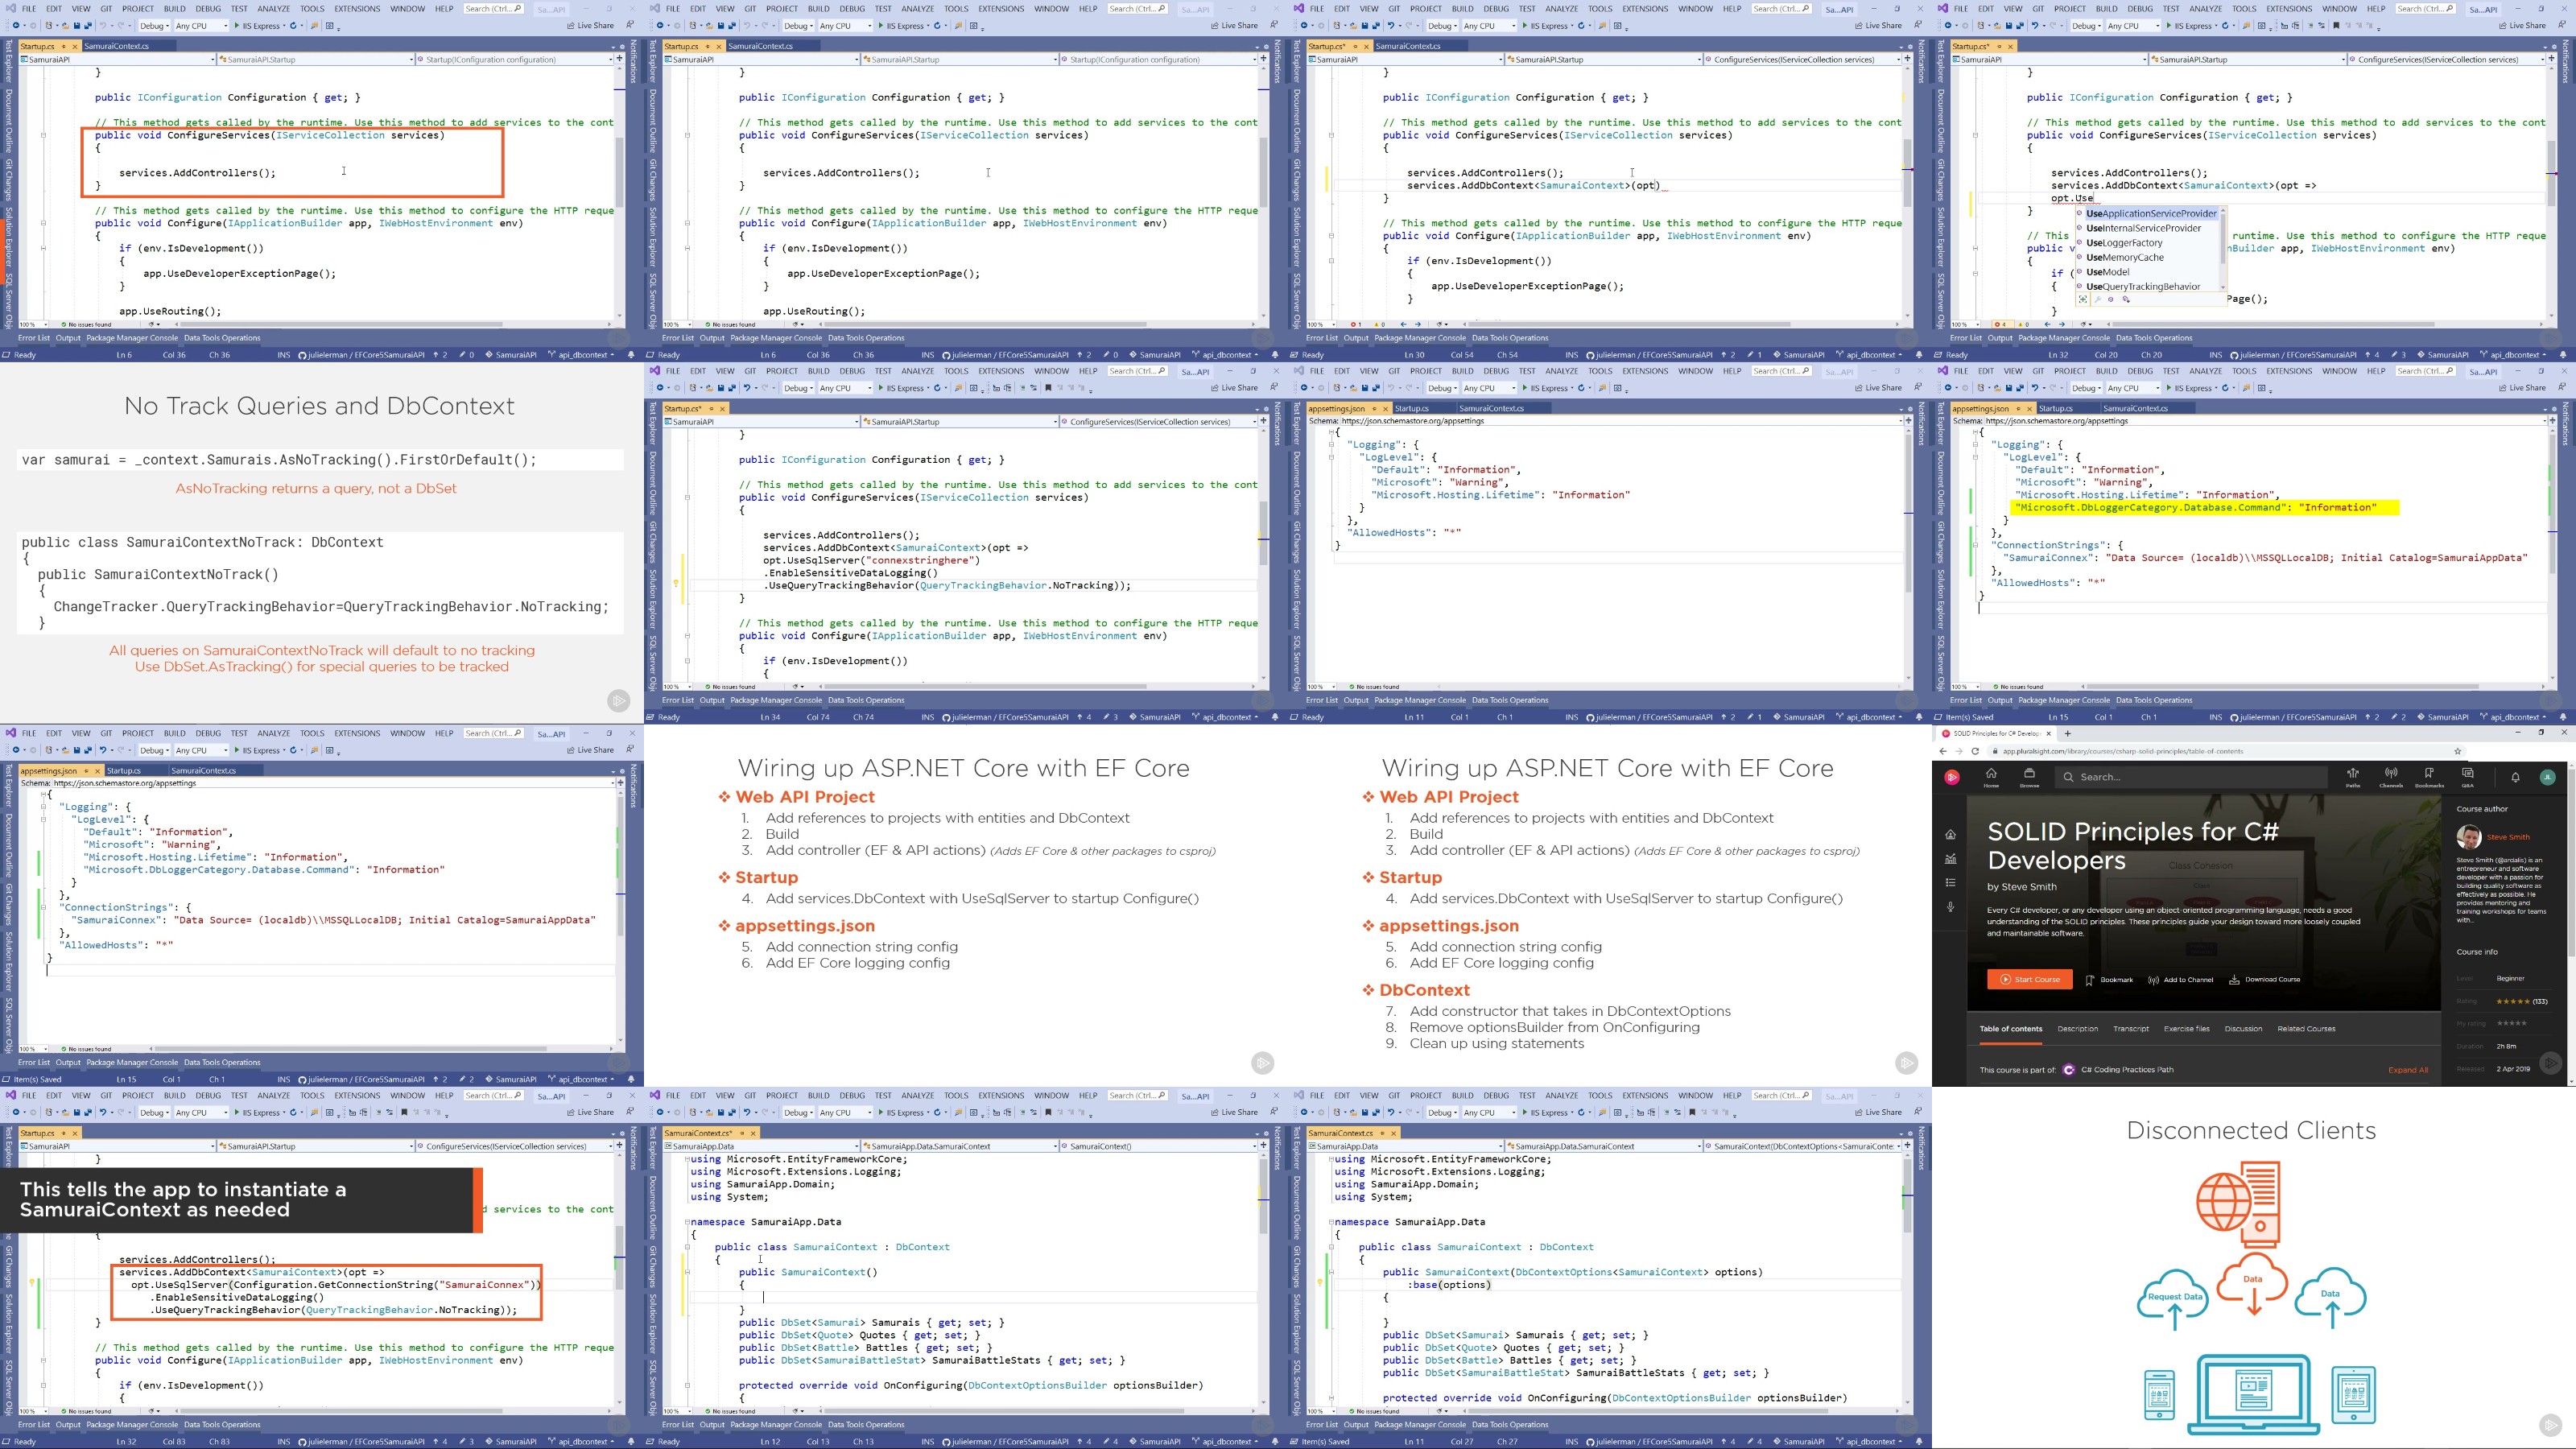This screenshot has height=1449, width=2576.
Task: Click the analytics chart icon in Pluralsight sidebar
Action: pos(1950,858)
